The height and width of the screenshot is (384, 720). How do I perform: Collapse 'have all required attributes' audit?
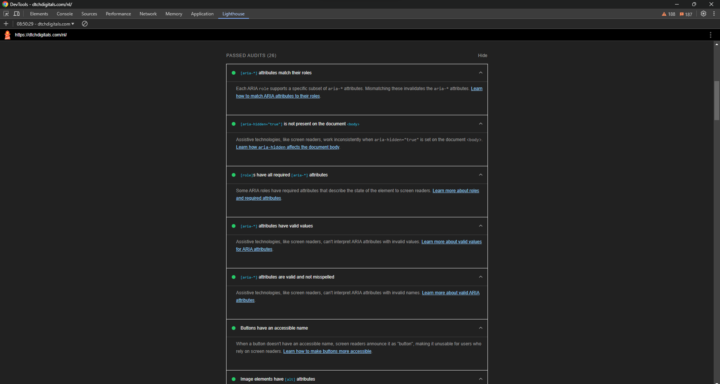point(480,175)
